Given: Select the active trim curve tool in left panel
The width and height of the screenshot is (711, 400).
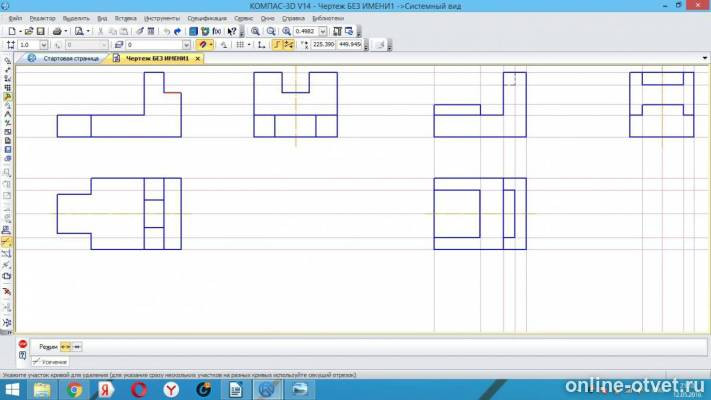Looking at the screenshot, I should 6,242.
